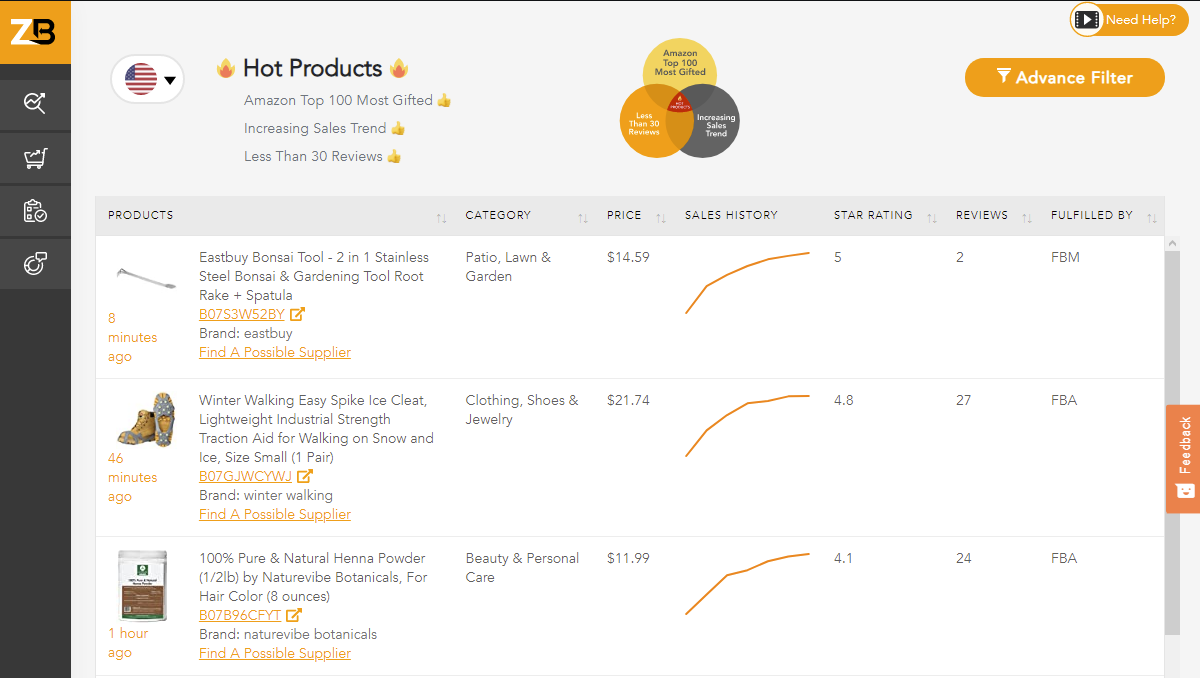Viewport: 1200px width, 678px height.
Task: Open the magnifier trend analysis sidebar icon
Action: (x=35, y=103)
